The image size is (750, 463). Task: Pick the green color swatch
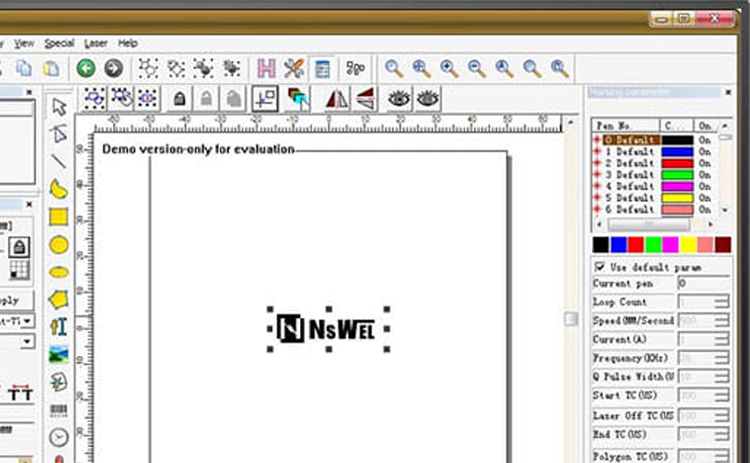pos(653,244)
